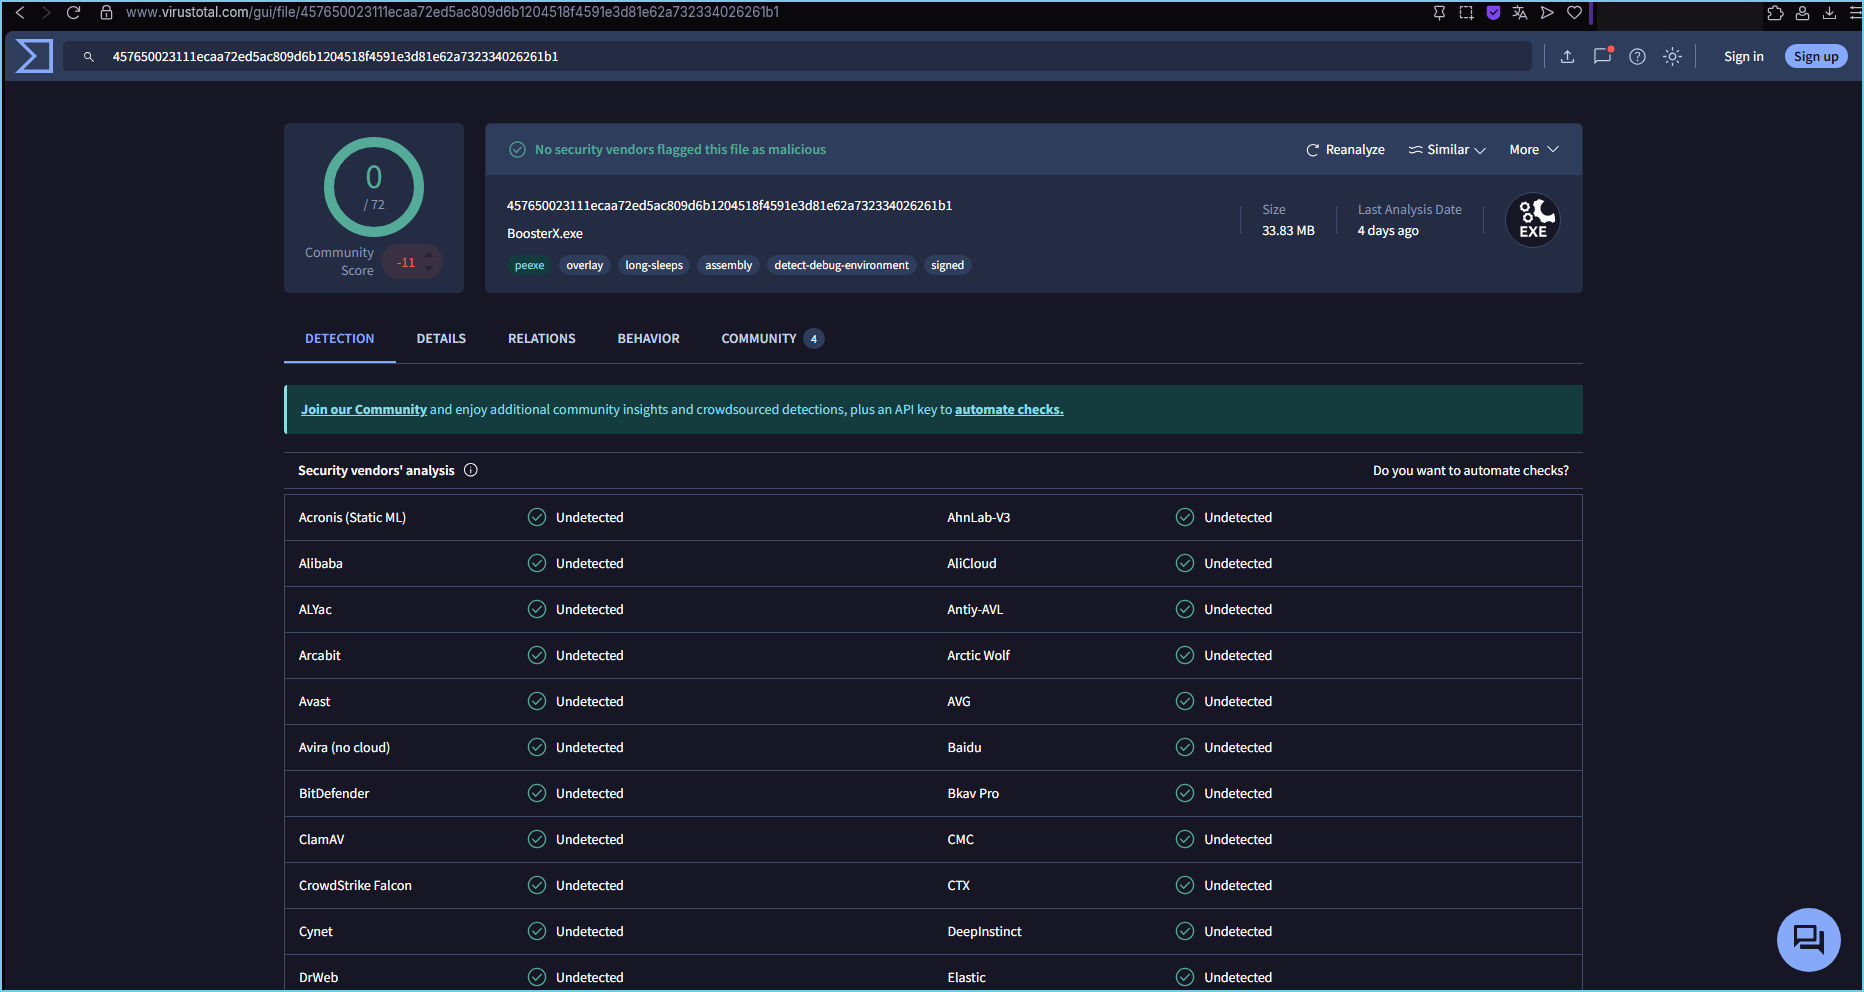
Task: Click the purple shield icon in address bar
Action: [x=1493, y=13]
